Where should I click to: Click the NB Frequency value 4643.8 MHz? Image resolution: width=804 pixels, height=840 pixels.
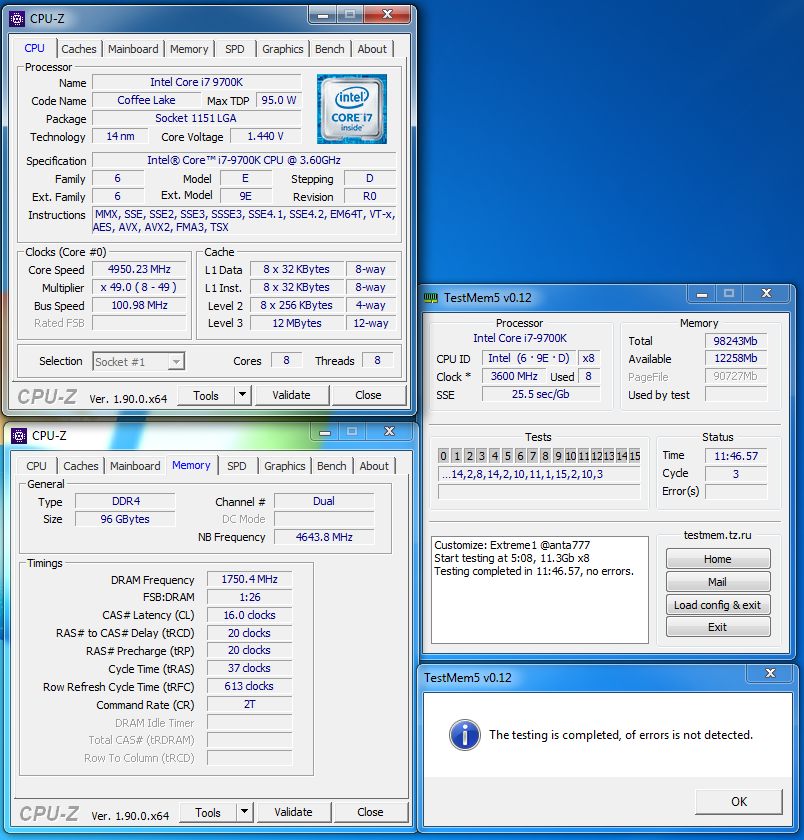pos(324,537)
